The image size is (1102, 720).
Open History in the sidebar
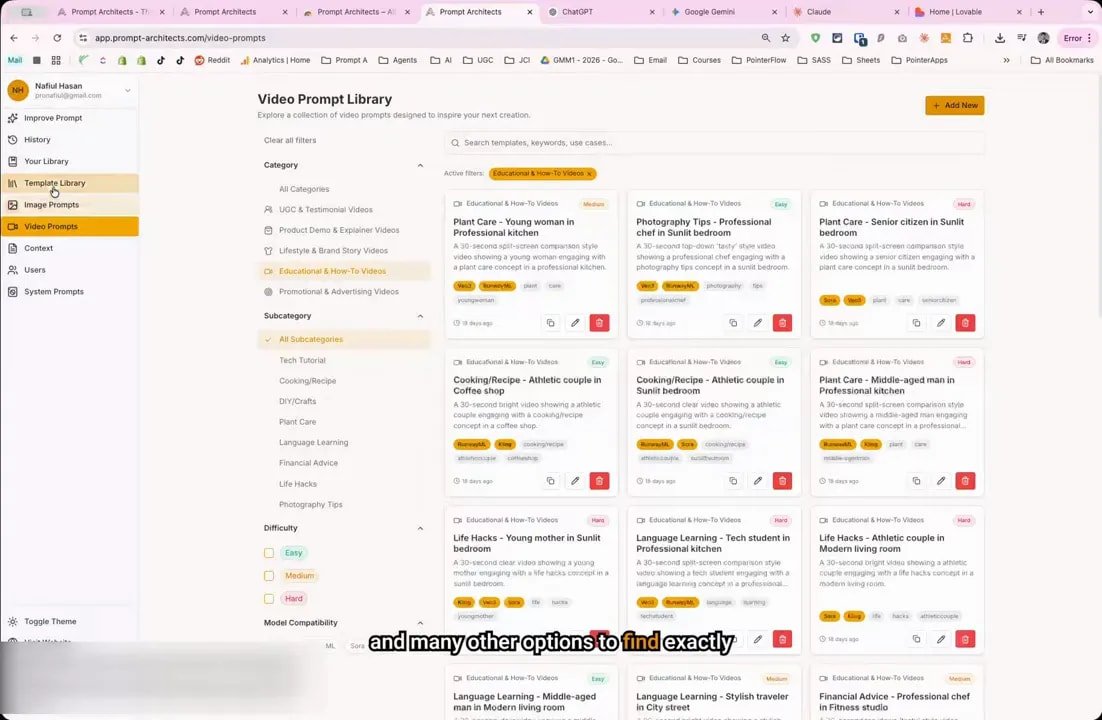(x=70, y=140)
